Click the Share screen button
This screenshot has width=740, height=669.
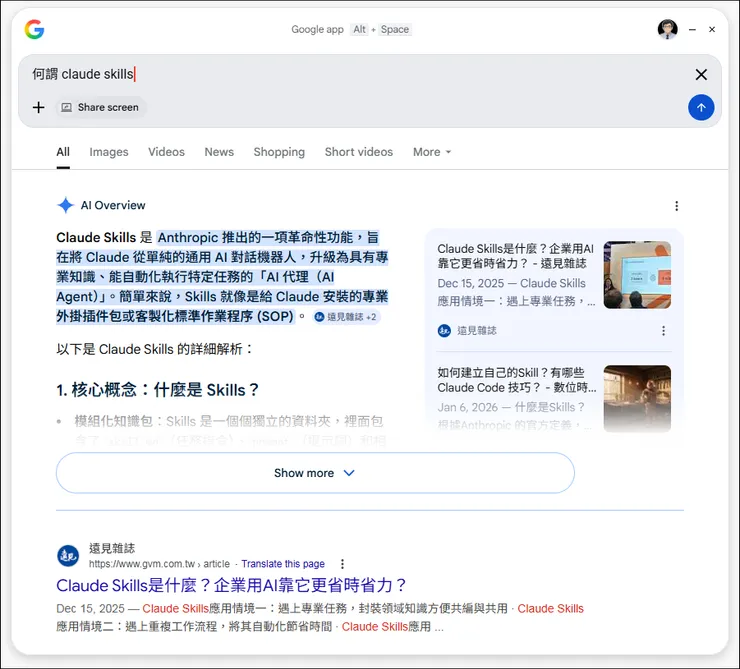[101, 108]
